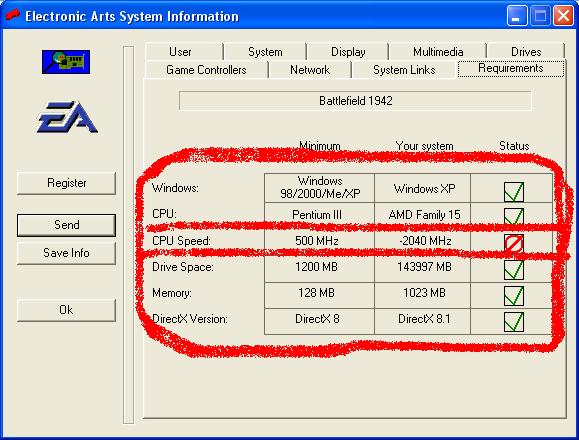Click the Save Info button
The image size is (579, 440).
click(x=66, y=253)
